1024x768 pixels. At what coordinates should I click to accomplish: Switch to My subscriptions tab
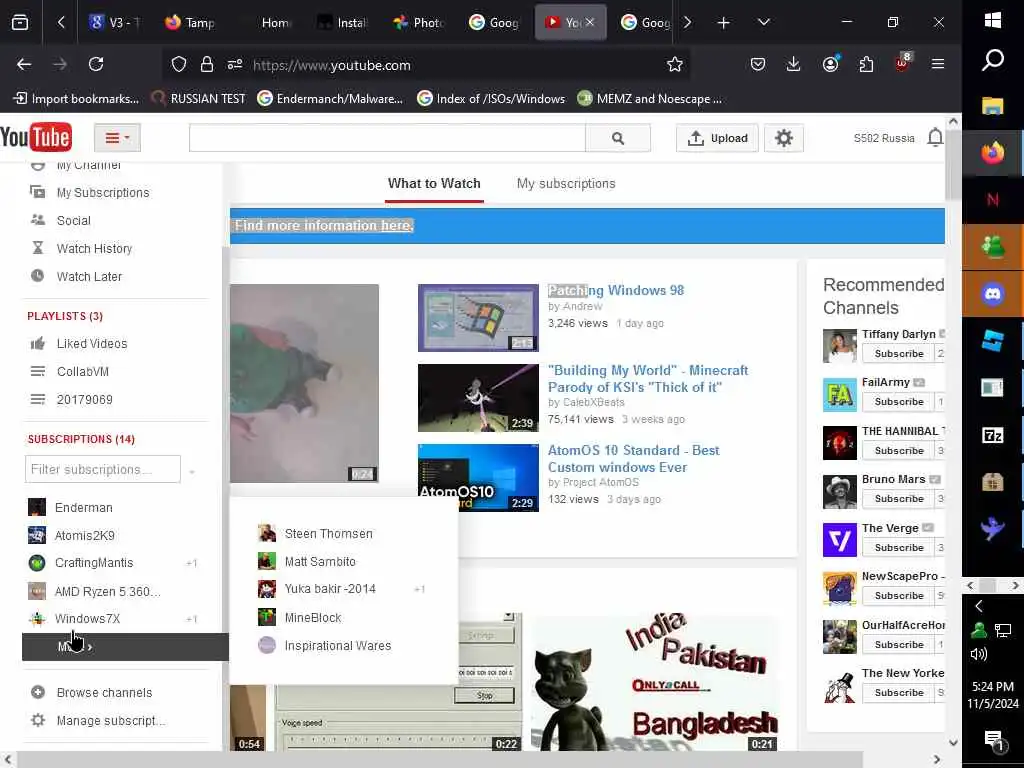(x=566, y=184)
